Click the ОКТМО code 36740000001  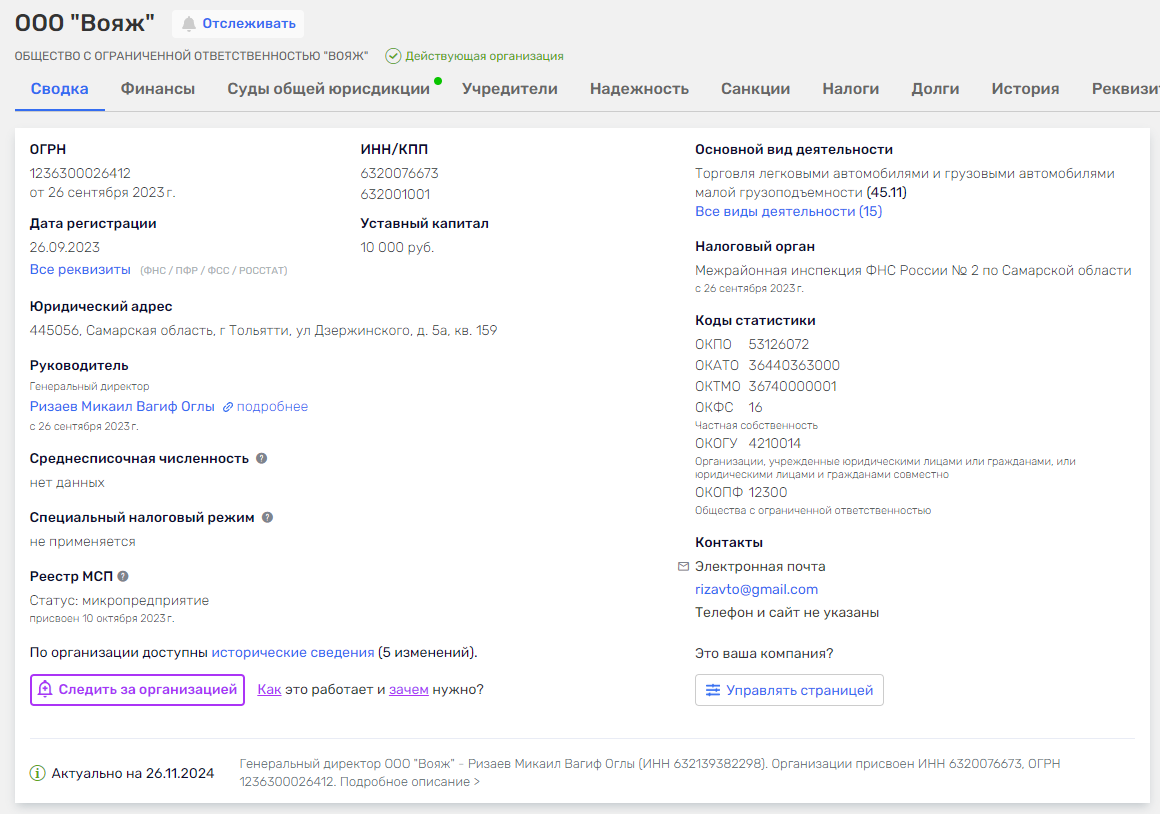pyautogui.click(x=792, y=386)
